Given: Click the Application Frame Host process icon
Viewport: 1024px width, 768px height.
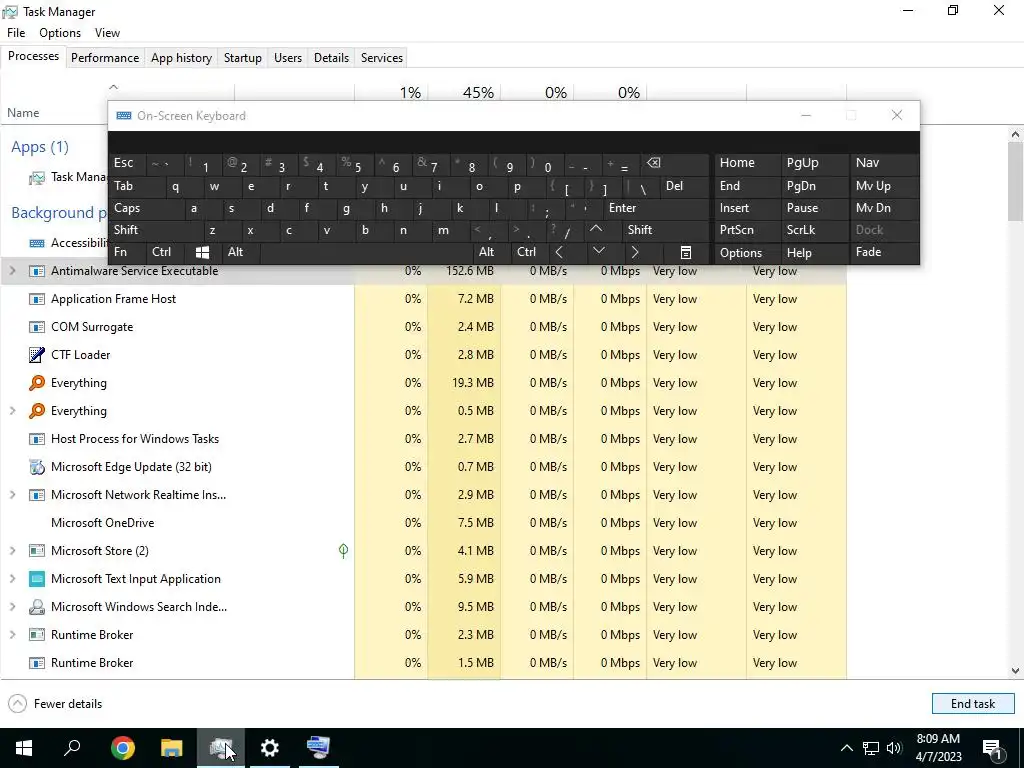Looking at the screenshot, I should pyautogui.click(x=37, y=299).
